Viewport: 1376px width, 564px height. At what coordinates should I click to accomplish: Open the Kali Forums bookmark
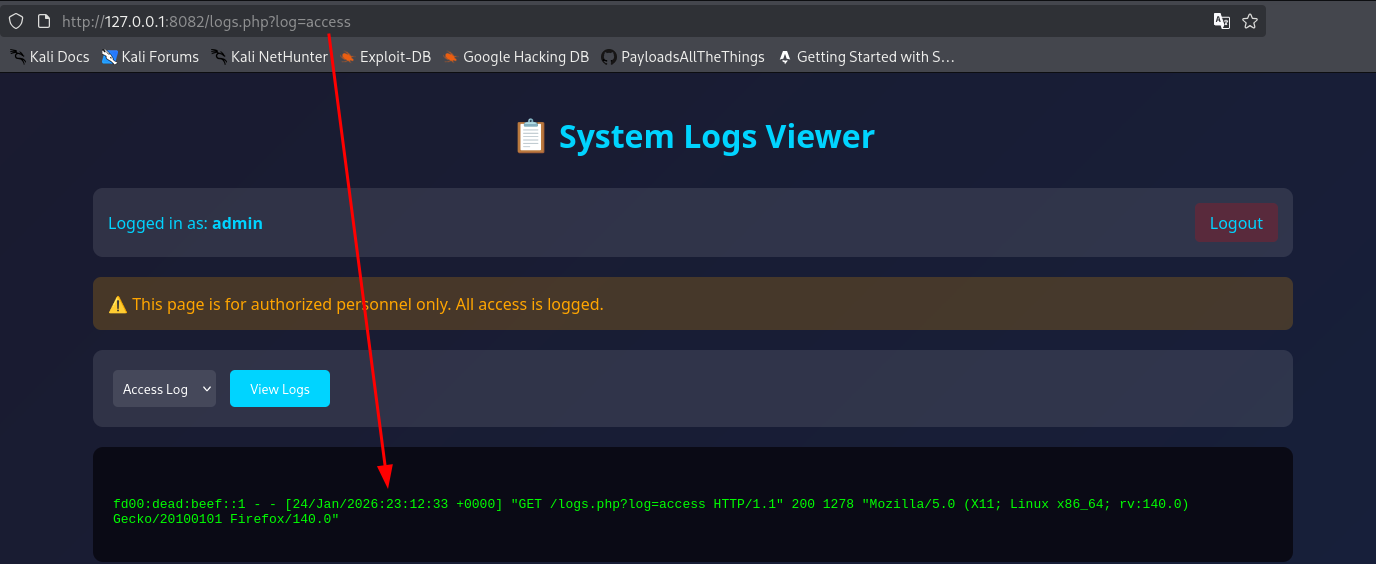[150, 57]
